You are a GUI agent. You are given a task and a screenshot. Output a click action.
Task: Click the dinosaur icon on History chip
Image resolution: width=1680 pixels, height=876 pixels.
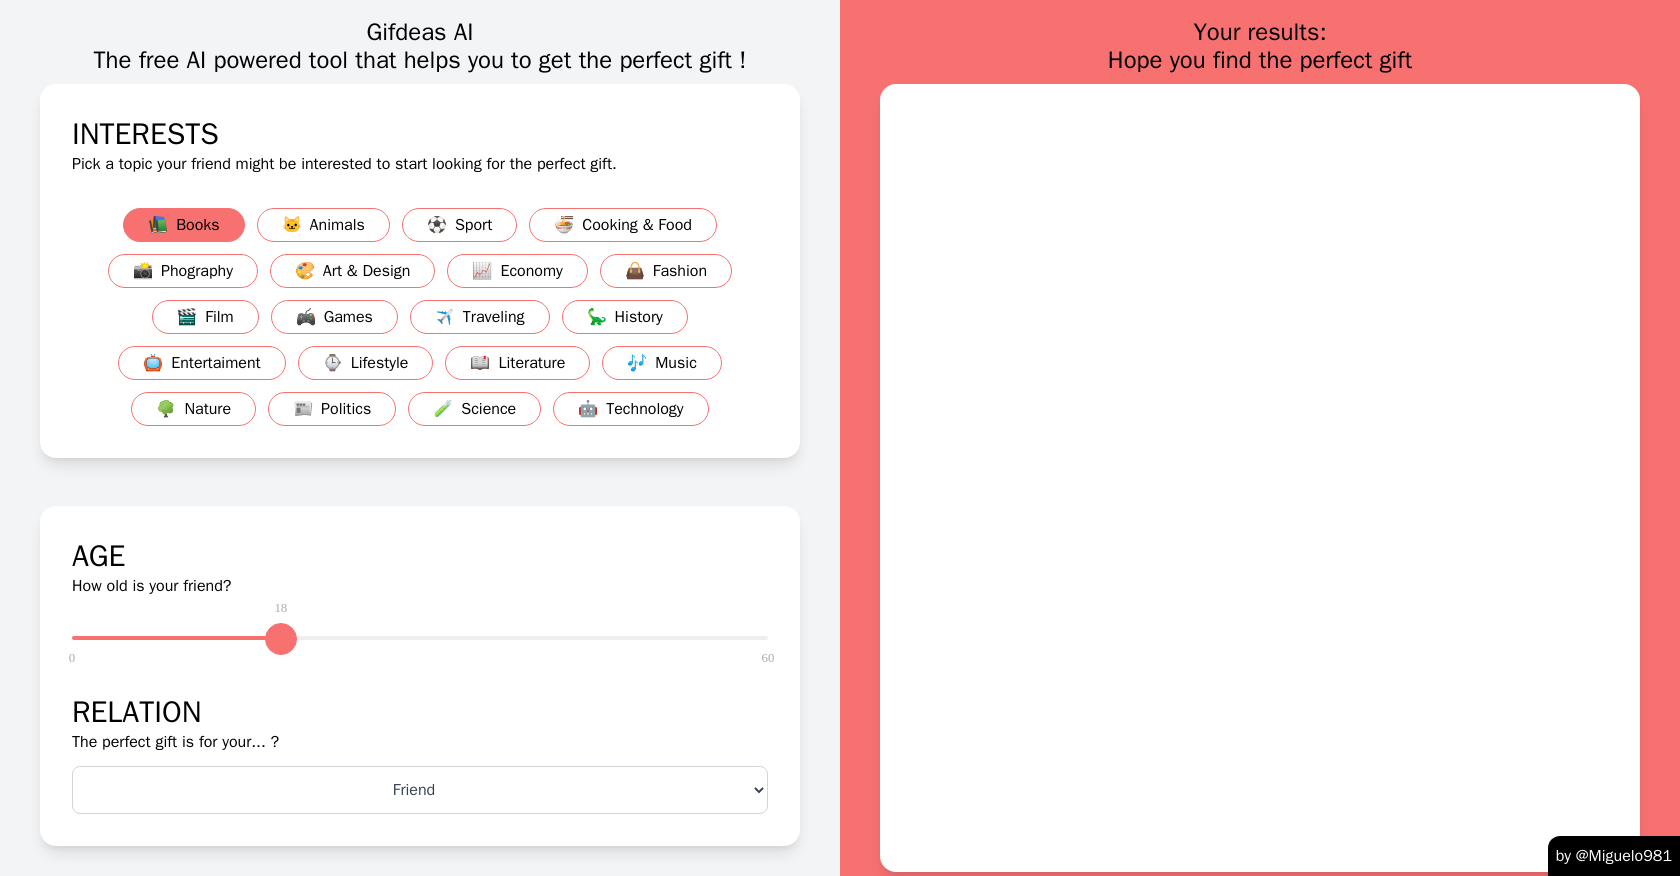coord(597,317)
